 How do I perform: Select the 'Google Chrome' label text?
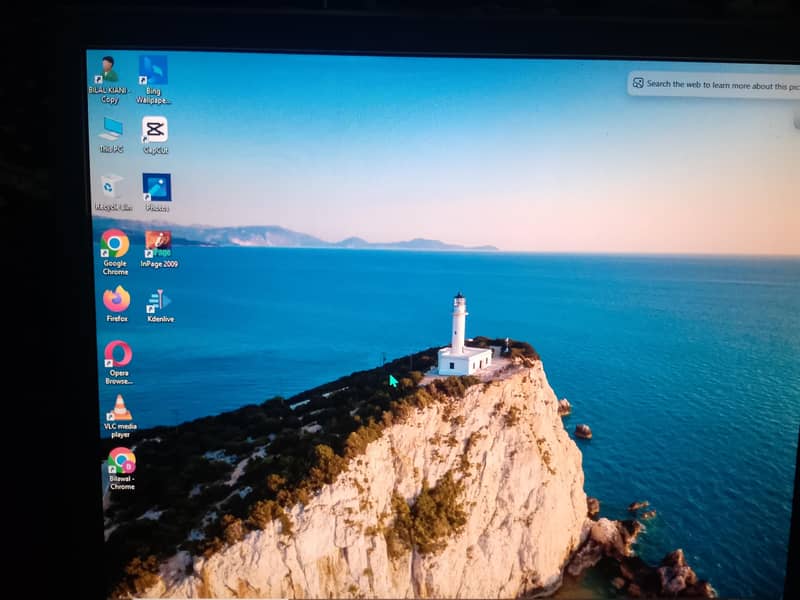click(x=113, y=266)
